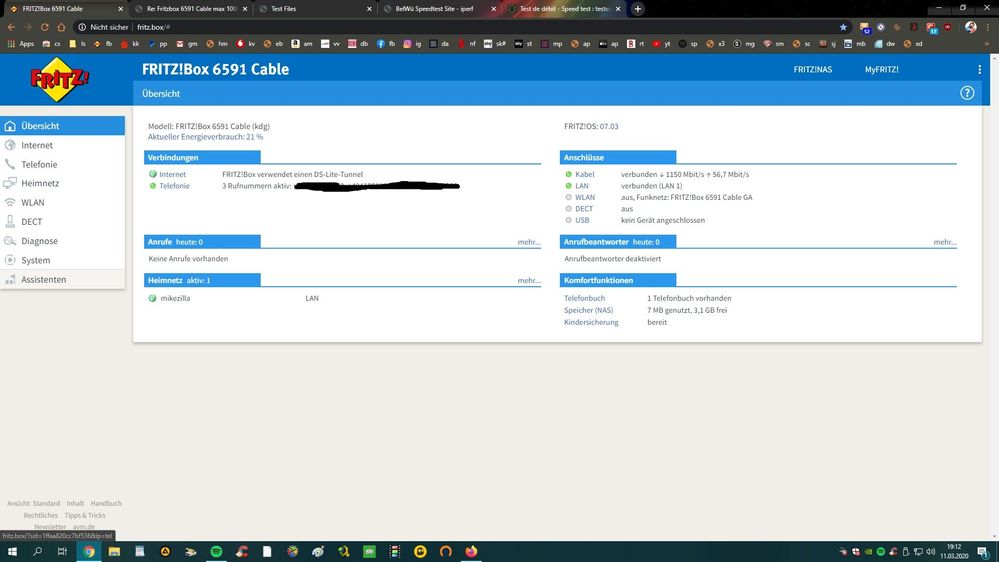Open MyFRITZ! link in header
The height and width of the screenshot is (562, 999).
point(881,69)
